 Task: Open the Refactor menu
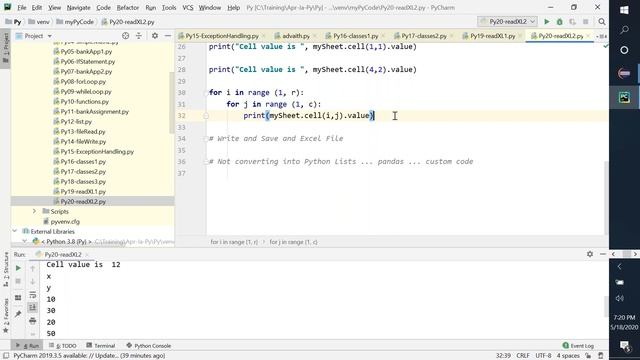point(128,7)
